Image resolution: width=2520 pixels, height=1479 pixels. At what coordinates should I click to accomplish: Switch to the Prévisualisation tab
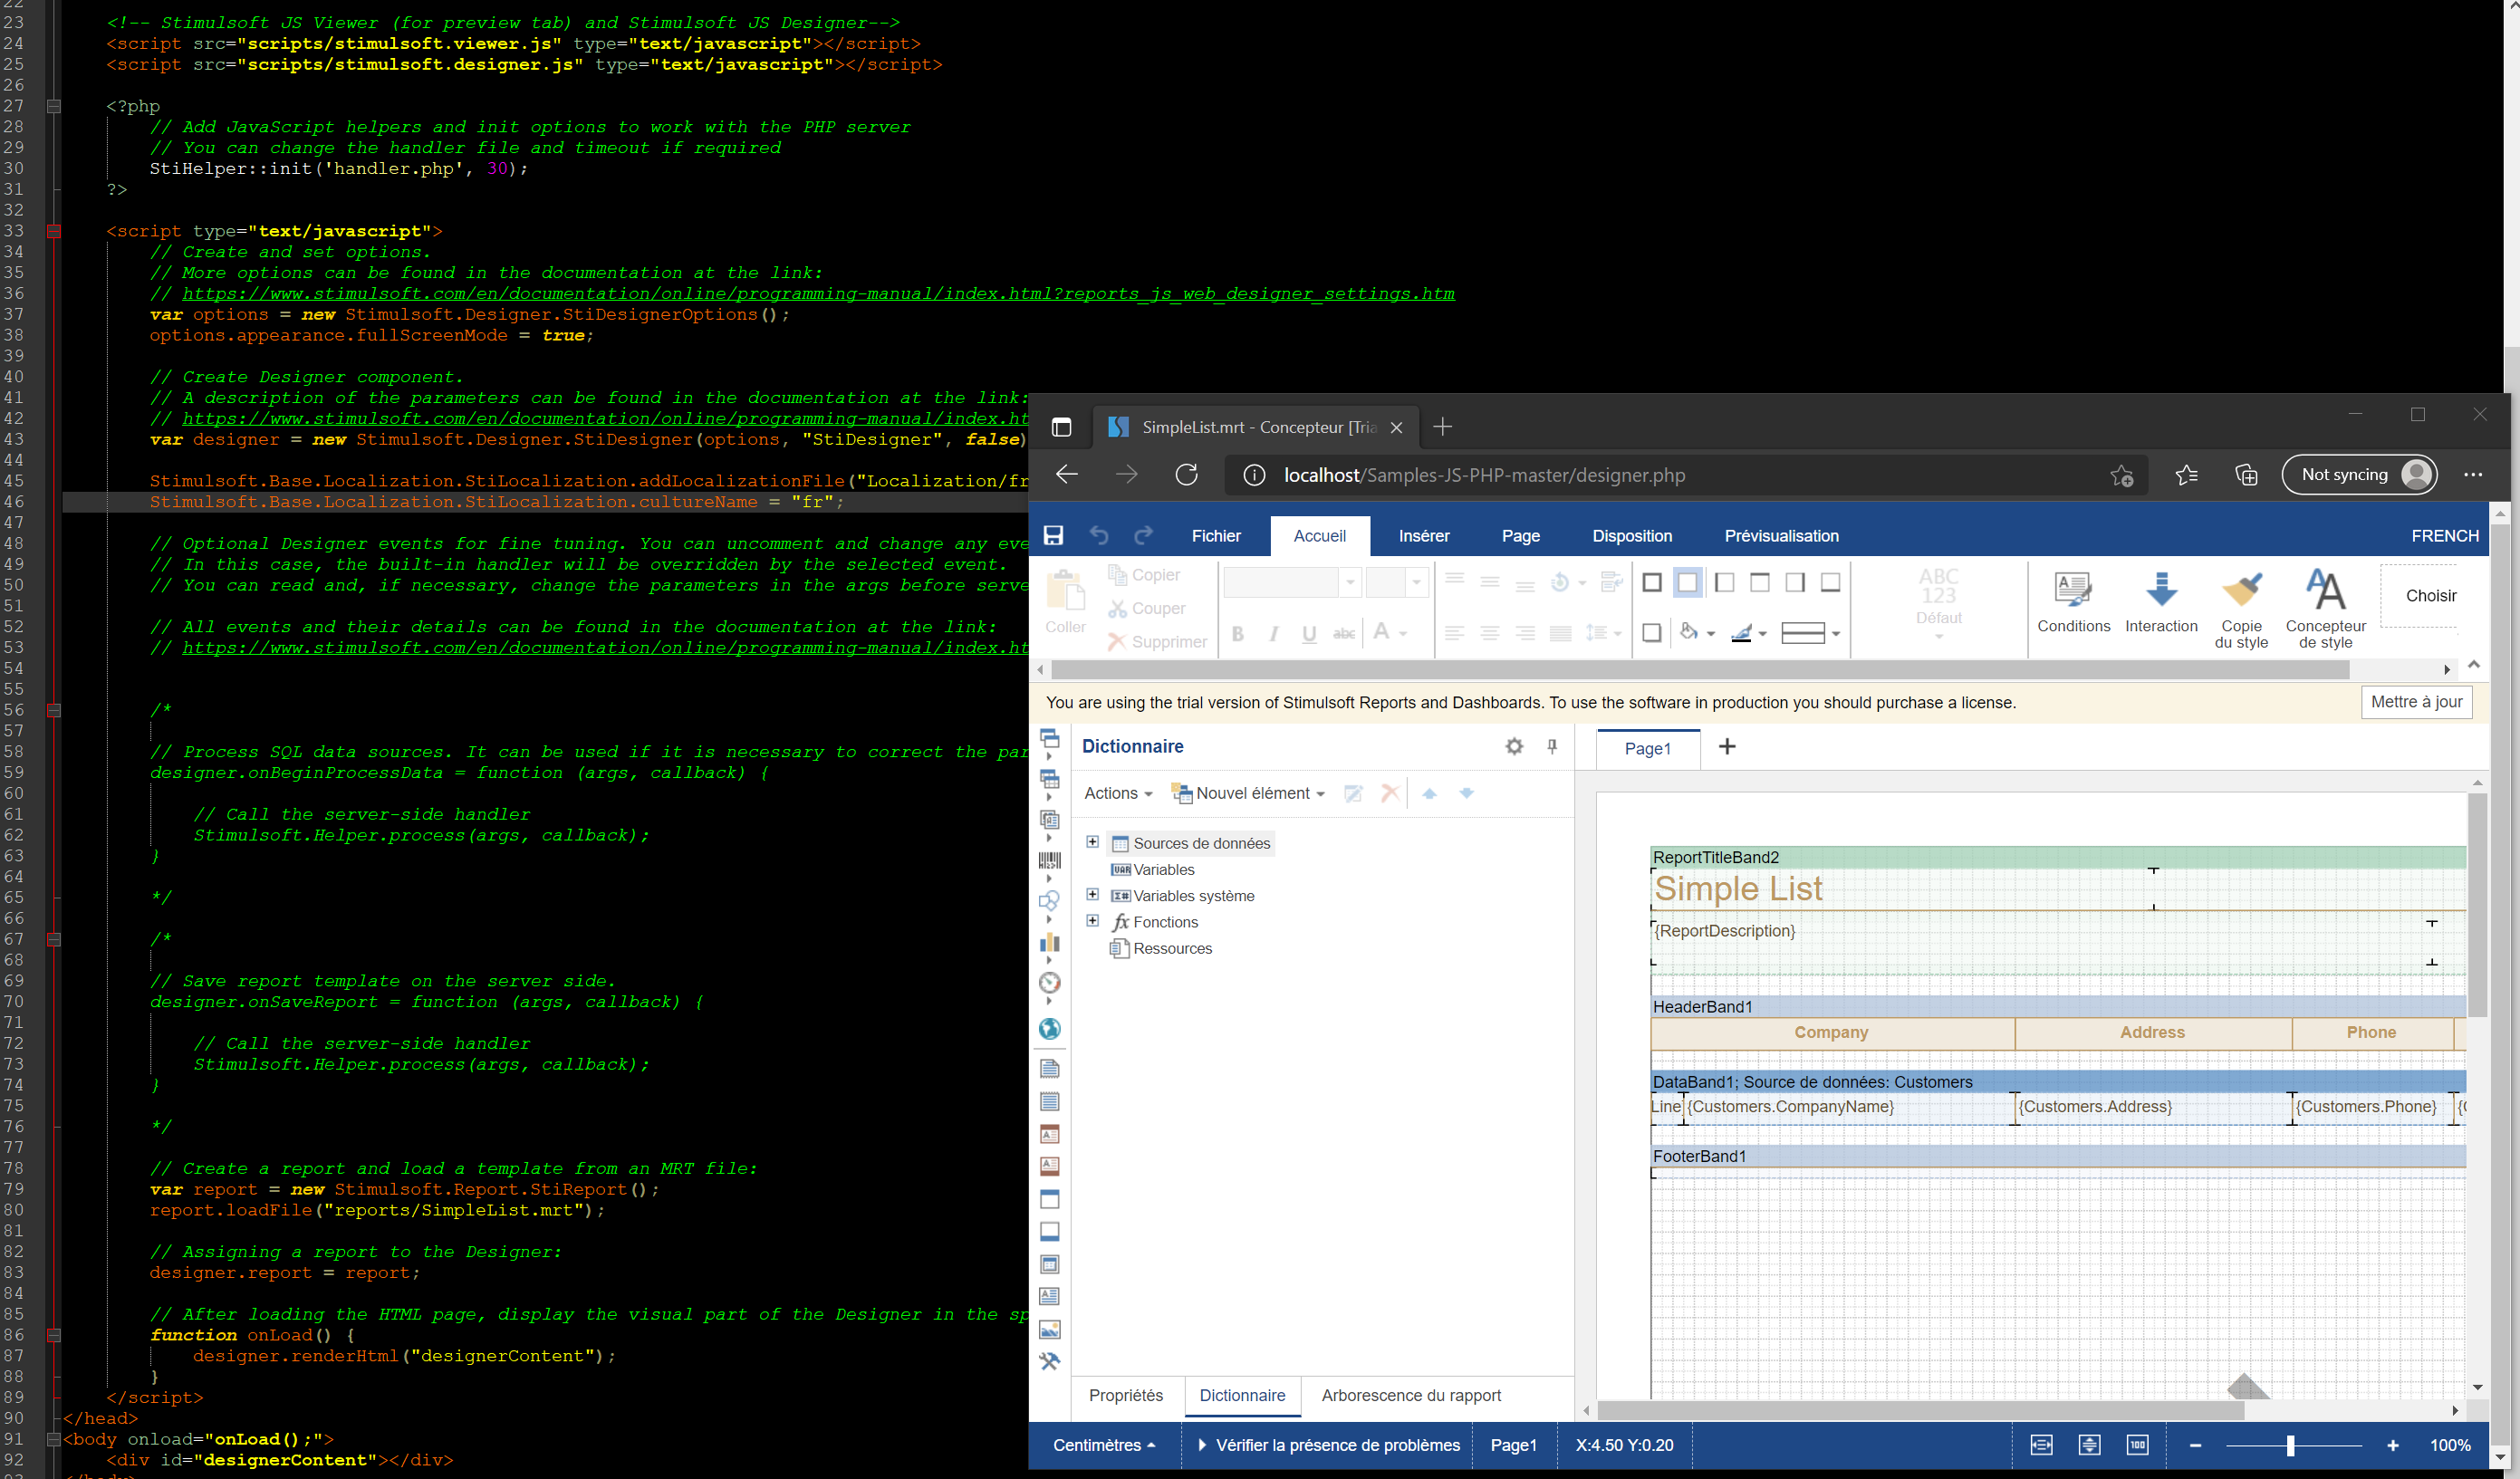(1781, 536)
